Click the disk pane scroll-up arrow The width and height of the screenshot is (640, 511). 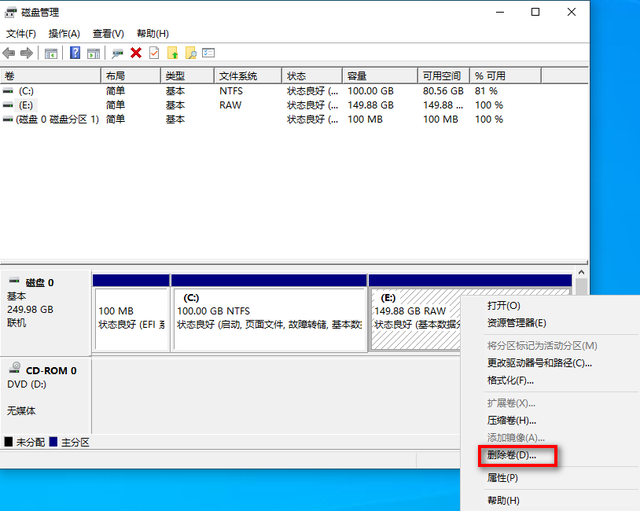(x=582, y=272)
